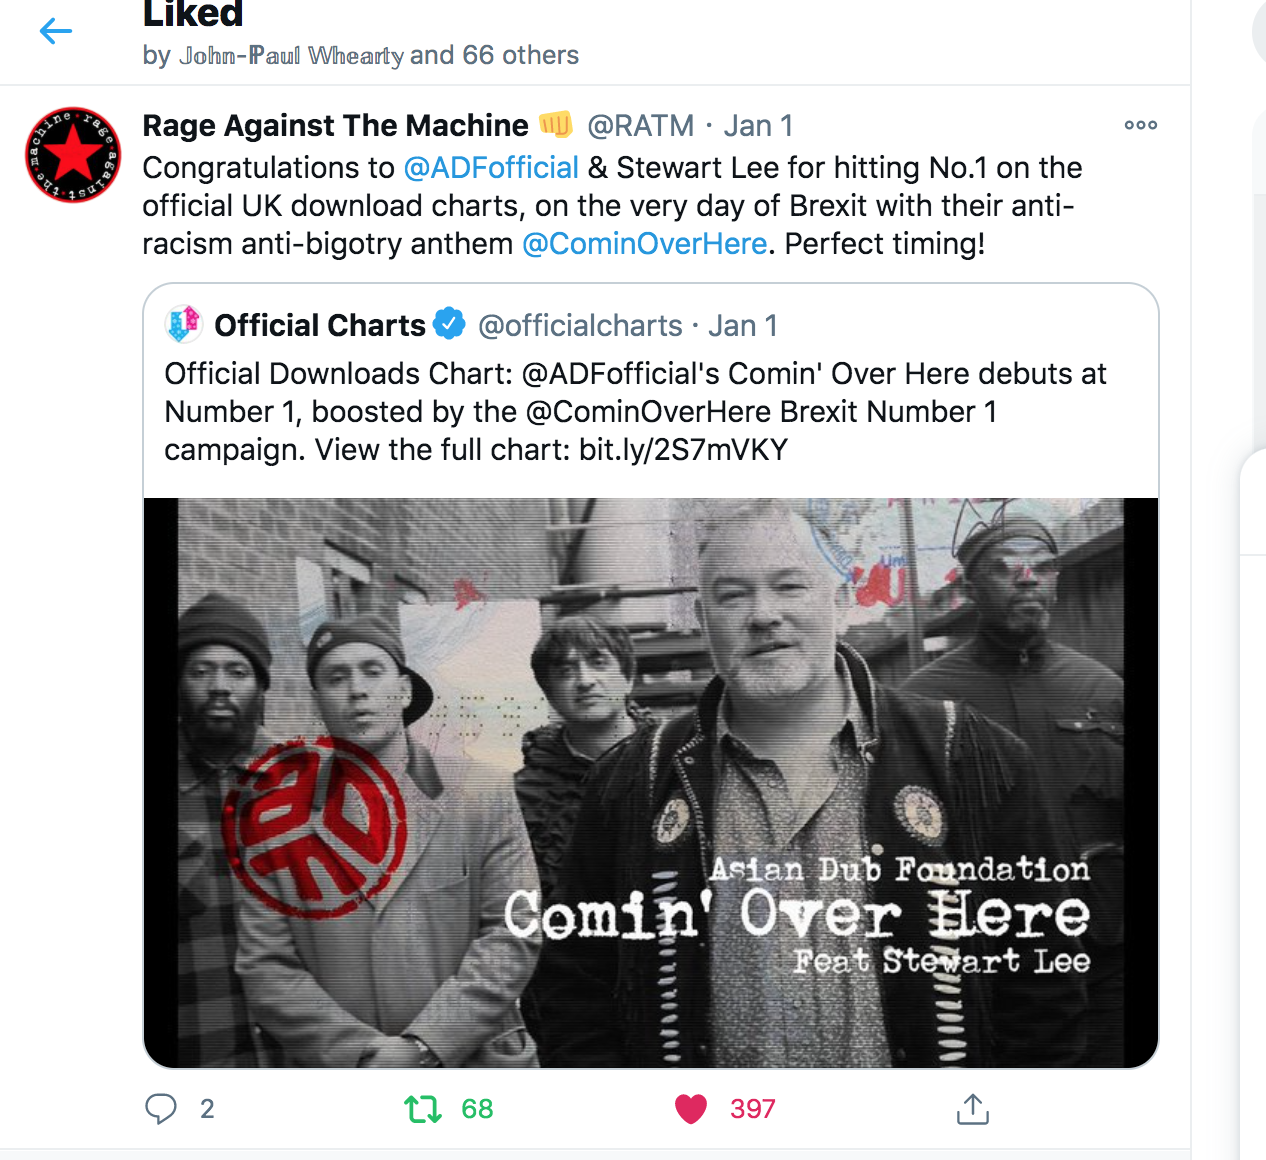The height and width of the screenshot is (1160, 1266).
Task: Open the Rage Against The Machine avatar
Action: click(x=73, y=155)
